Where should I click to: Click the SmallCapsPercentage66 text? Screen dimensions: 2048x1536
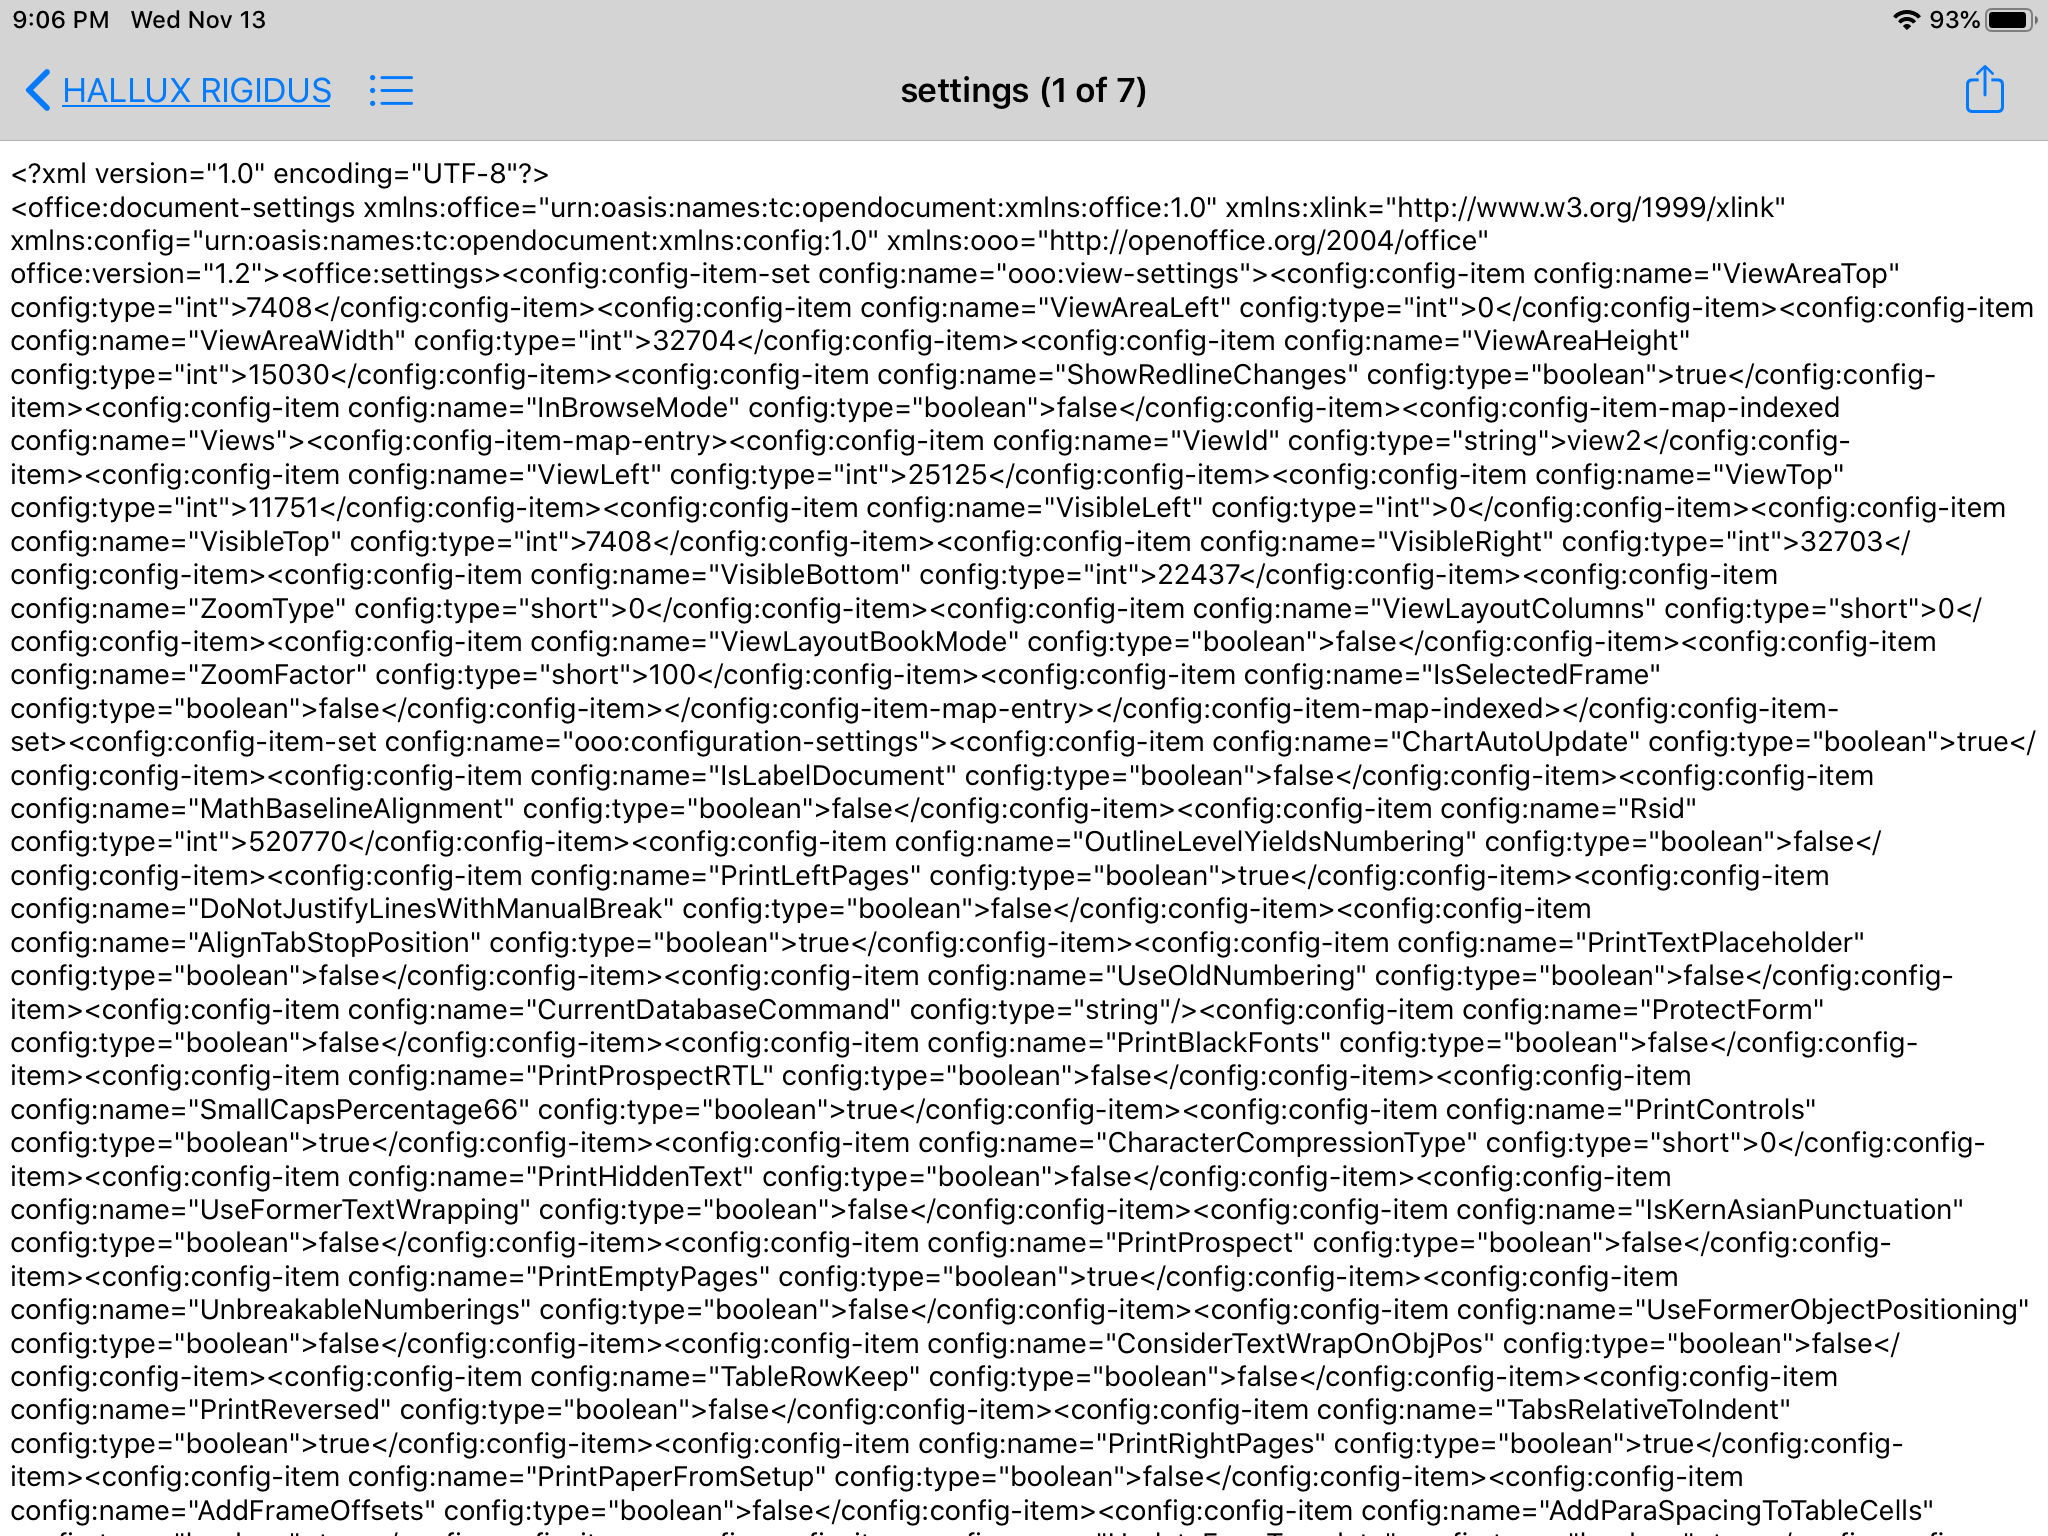359,1110
